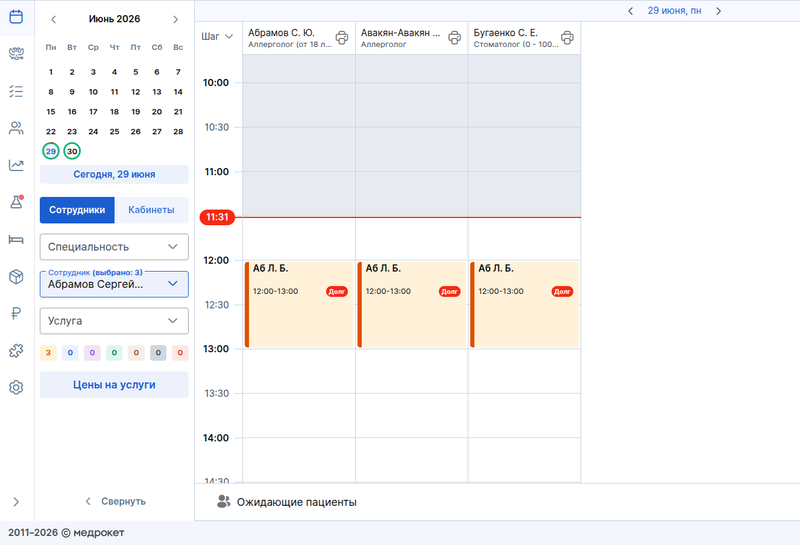Go to previous month in mini calendar

(x=54, y=19)
